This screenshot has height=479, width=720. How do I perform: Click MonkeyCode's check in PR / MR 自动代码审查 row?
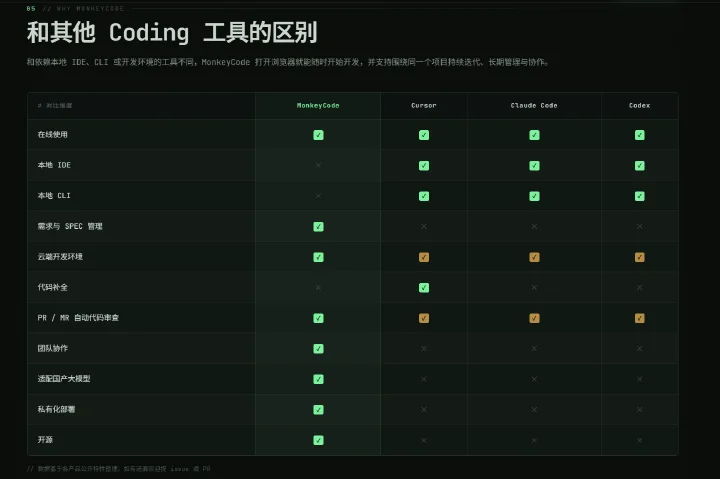318,318
